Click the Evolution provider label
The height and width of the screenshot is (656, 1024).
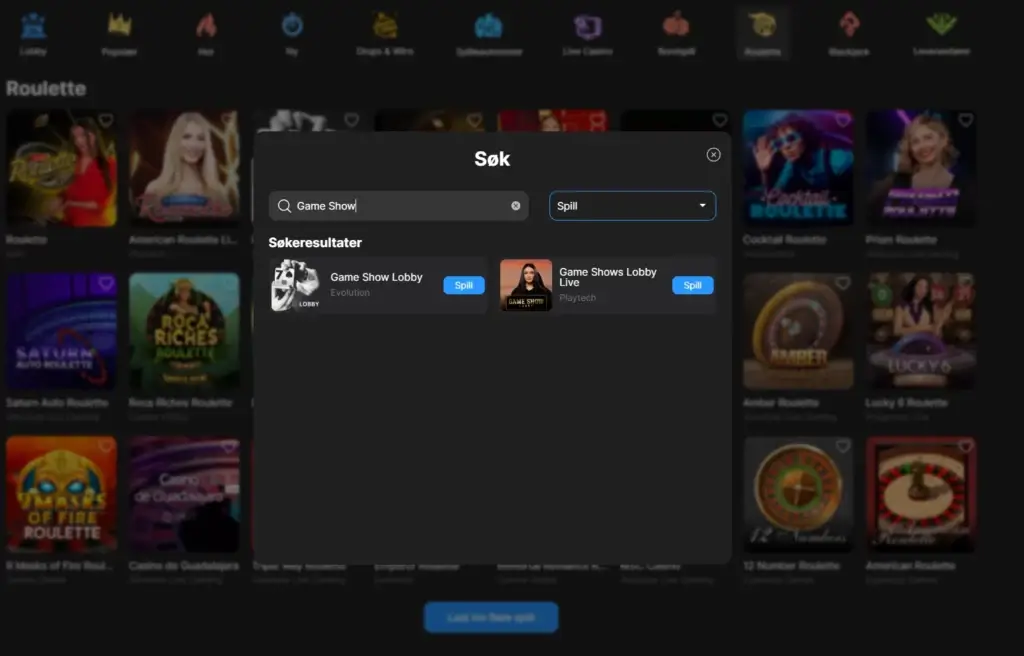[350, 293]
